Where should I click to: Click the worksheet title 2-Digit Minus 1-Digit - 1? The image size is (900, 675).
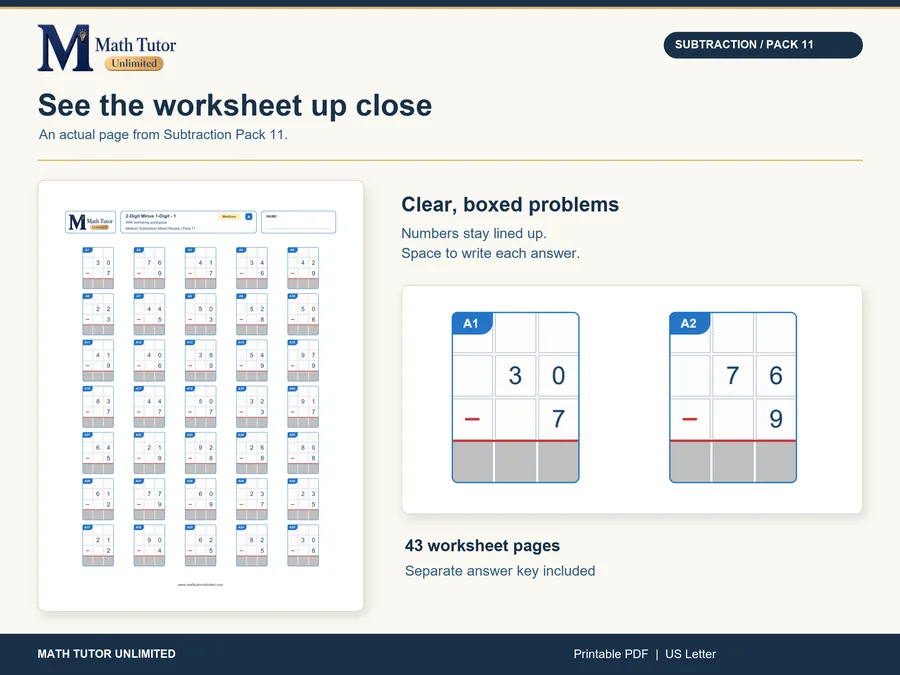(x=150, y=216)
